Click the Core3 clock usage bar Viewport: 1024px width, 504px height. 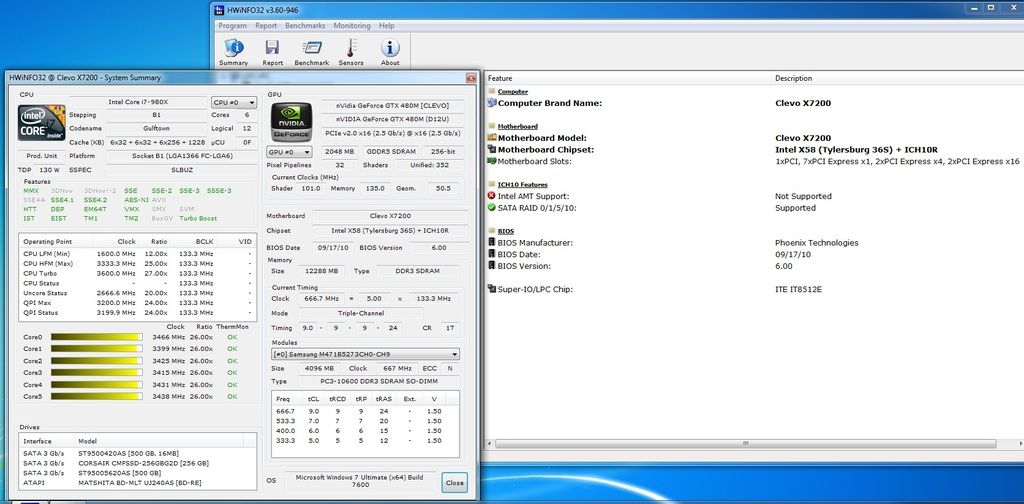point(97,373)
